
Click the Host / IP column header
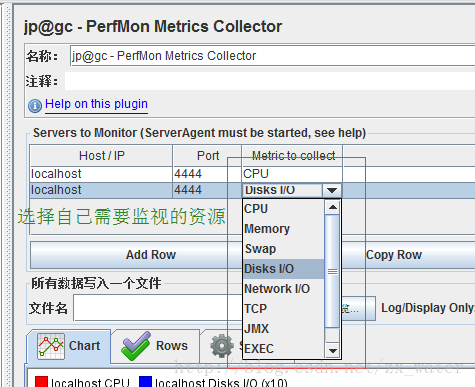click(101, 156)
